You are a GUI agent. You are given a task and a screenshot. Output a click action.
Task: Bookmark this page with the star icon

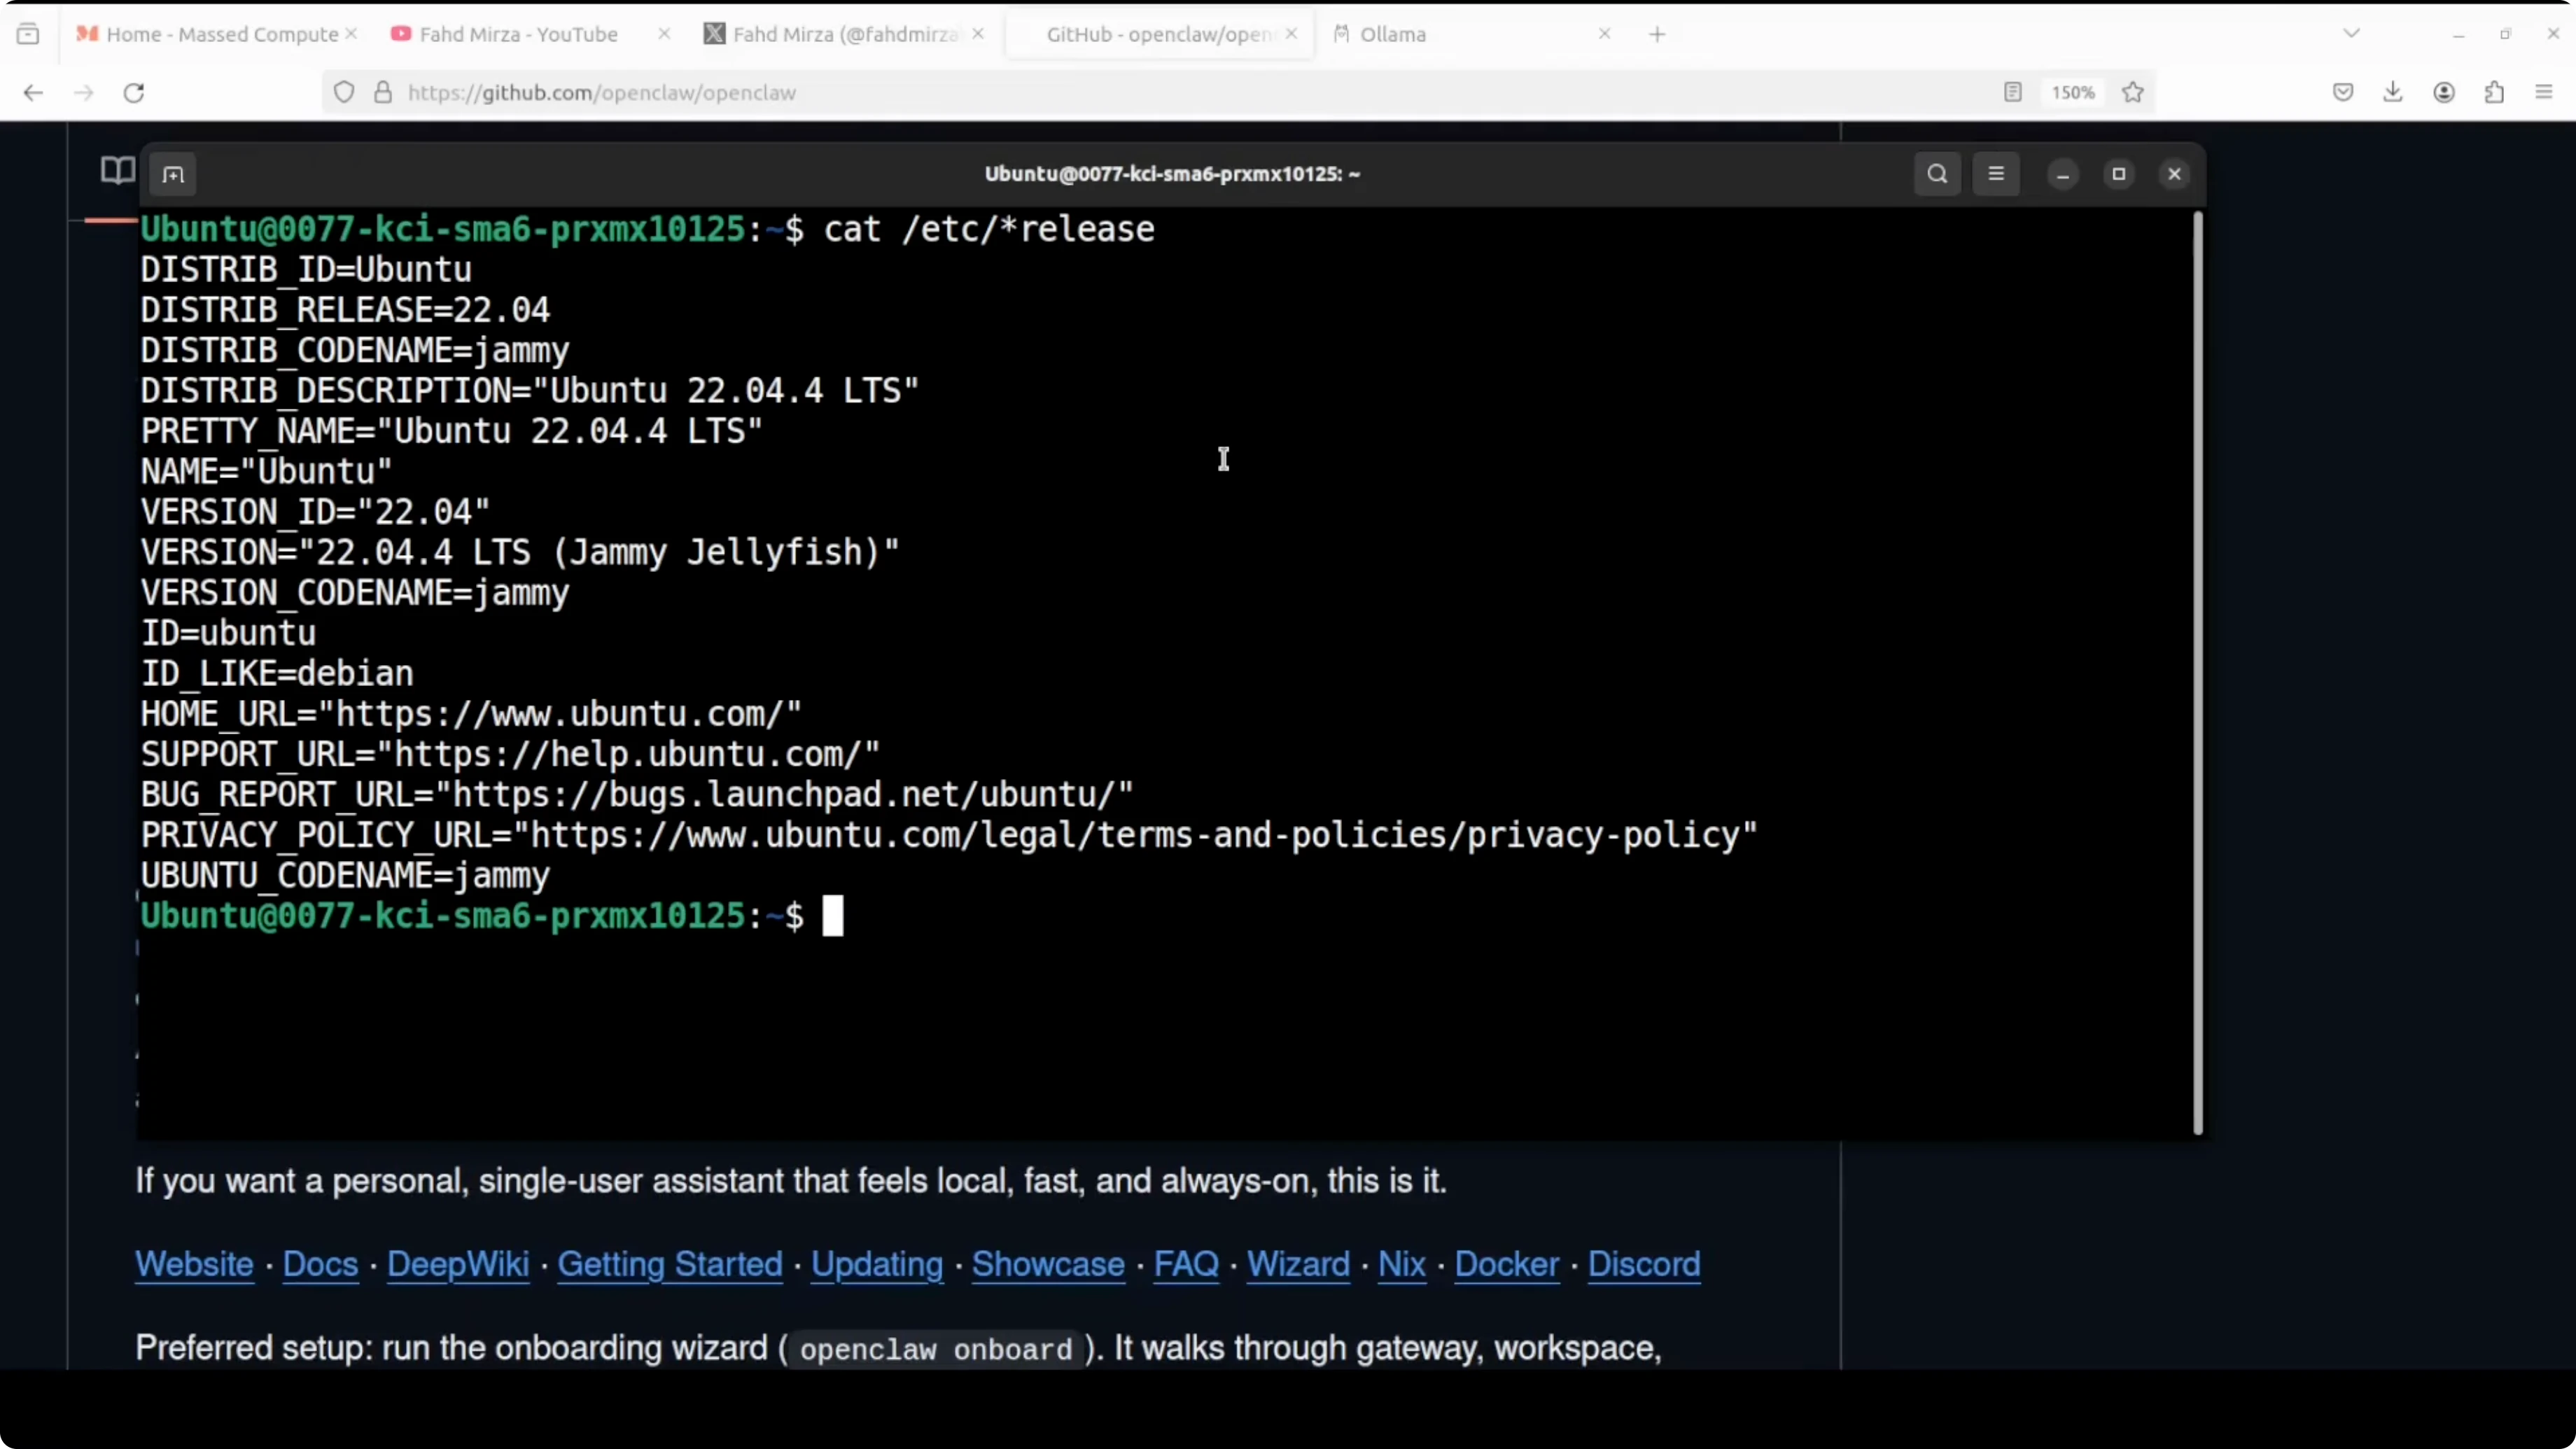[2133, 92]
